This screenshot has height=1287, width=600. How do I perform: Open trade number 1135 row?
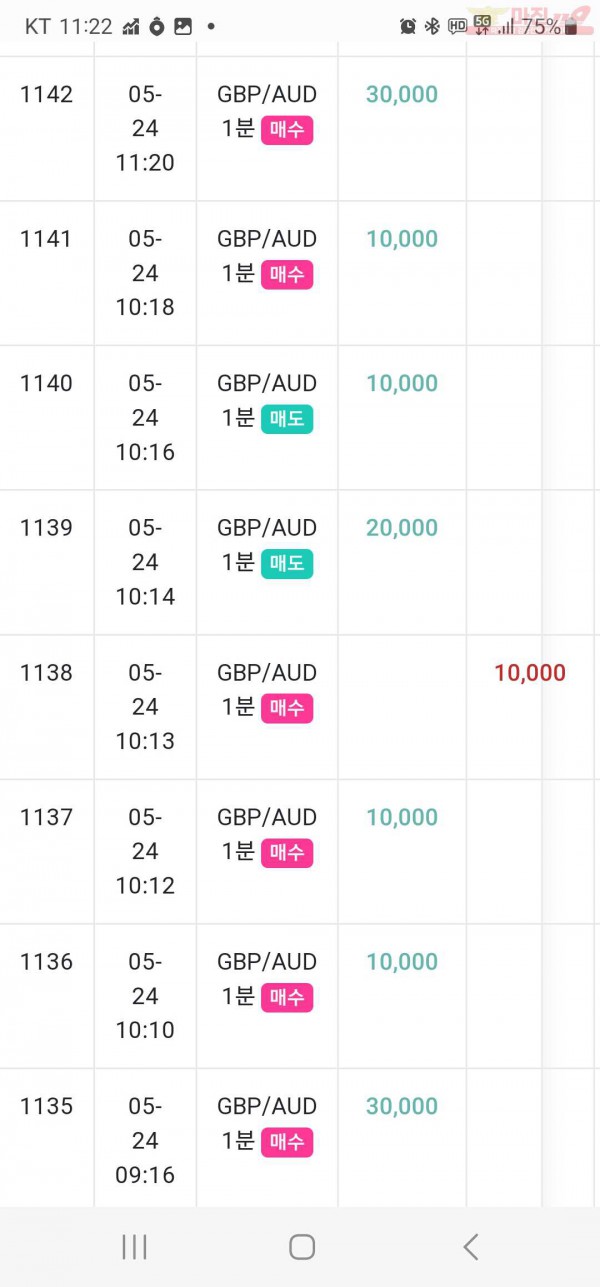coord(300,1140)
